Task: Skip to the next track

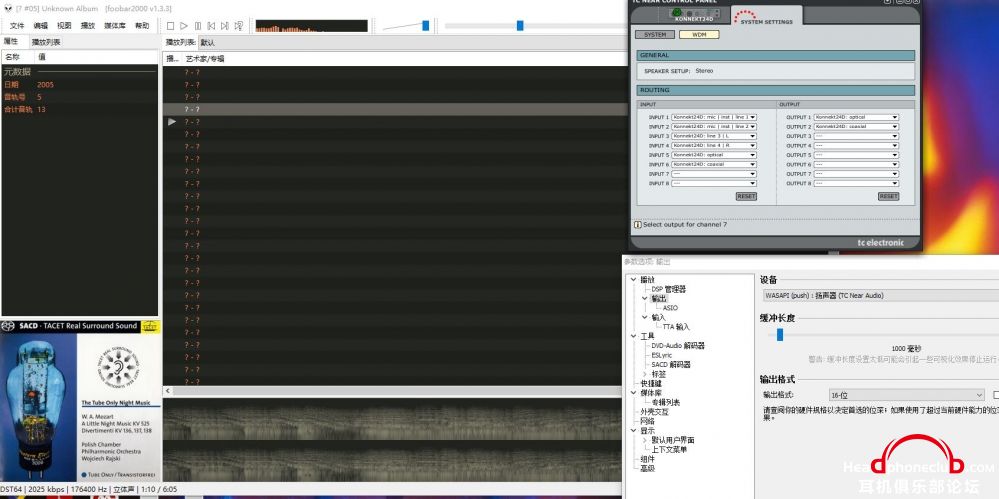Action: pos(224,26)
